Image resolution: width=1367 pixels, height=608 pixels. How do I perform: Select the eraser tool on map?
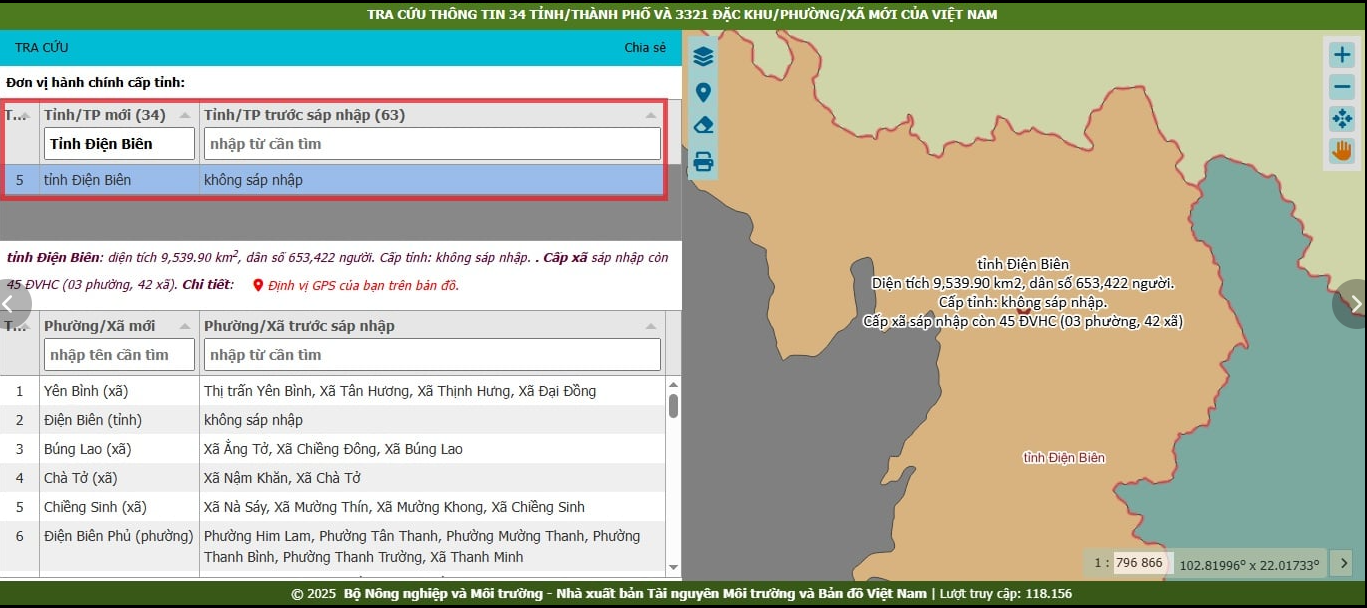(703, 126)
